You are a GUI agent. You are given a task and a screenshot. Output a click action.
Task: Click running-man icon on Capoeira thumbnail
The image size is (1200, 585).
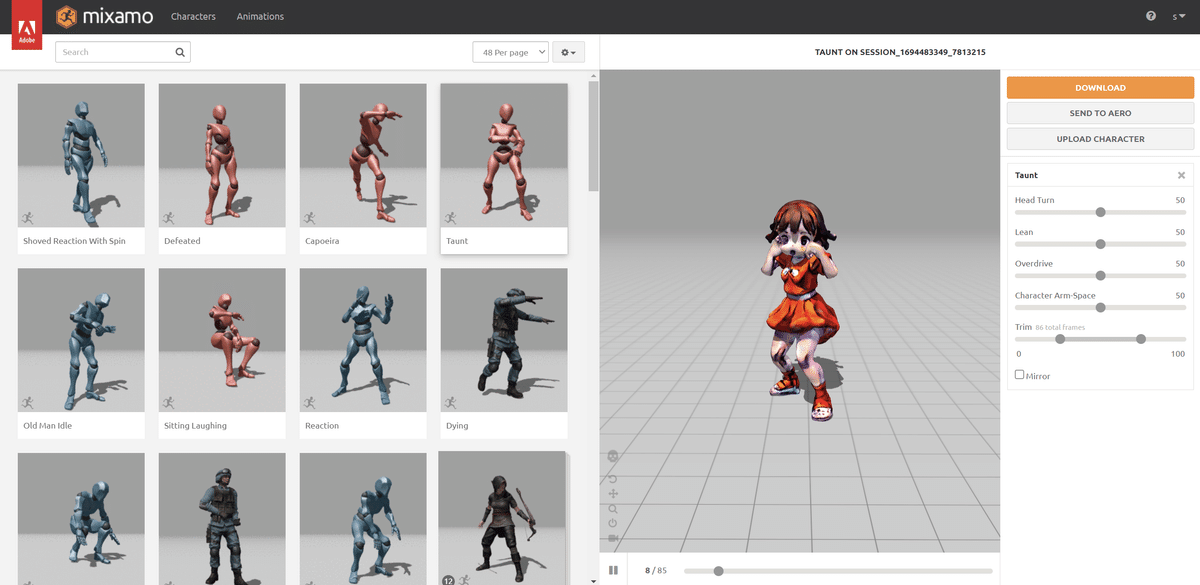click(x=309, y=218)
